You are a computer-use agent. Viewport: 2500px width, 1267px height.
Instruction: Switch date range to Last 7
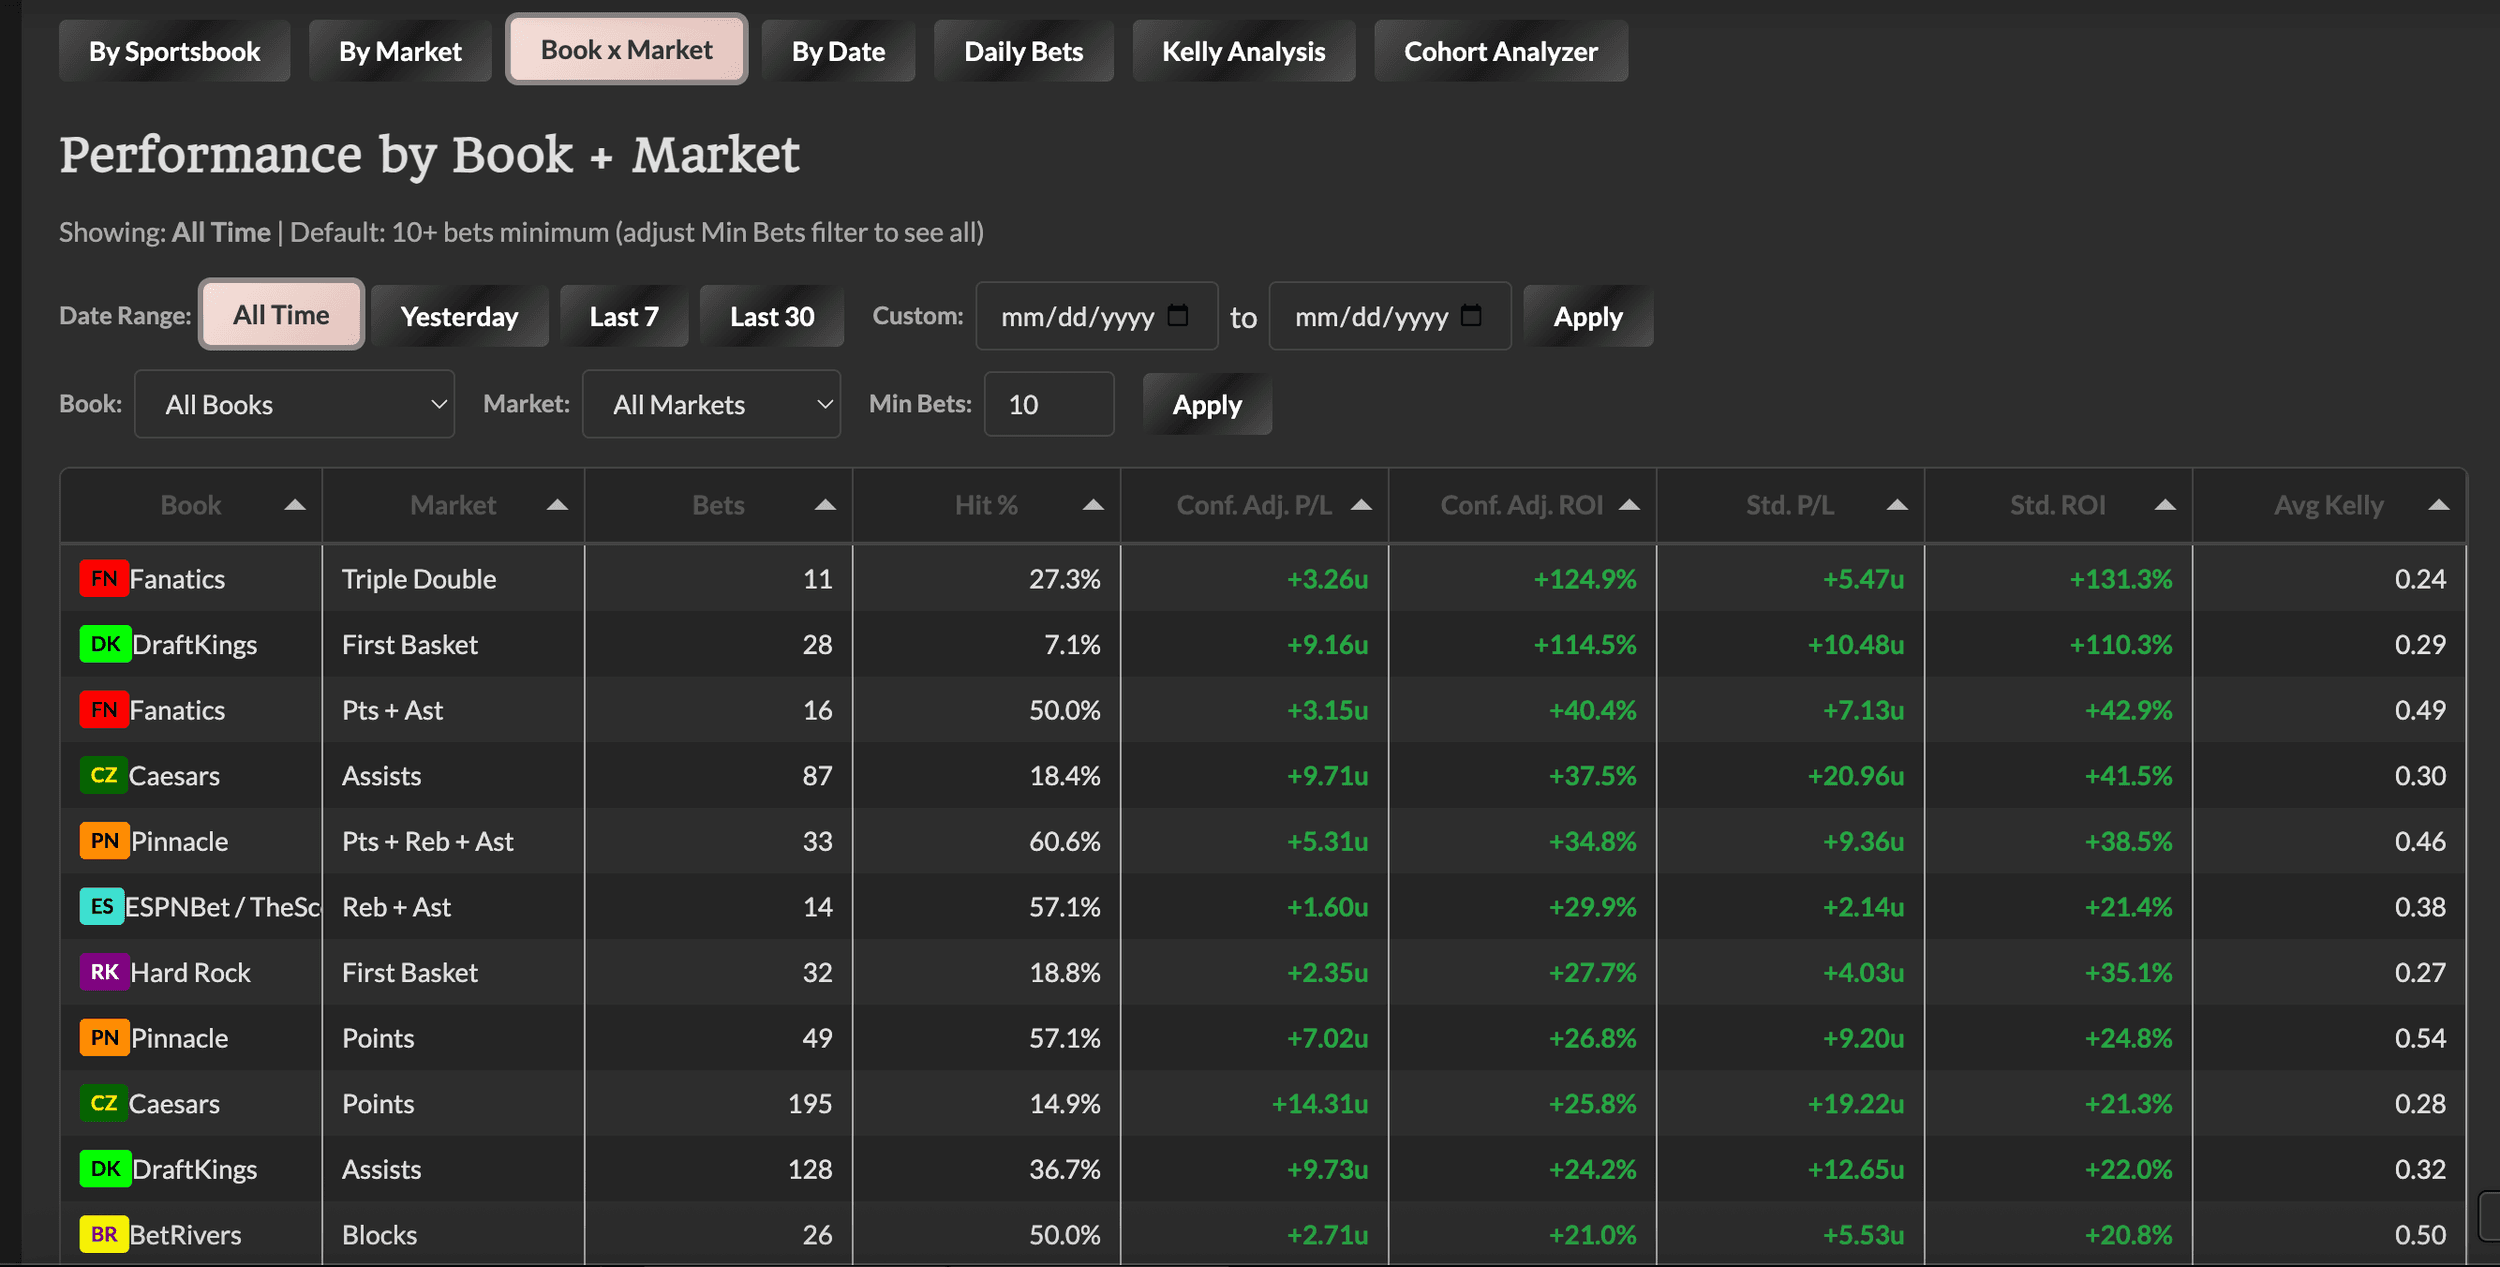pos(624,317)
